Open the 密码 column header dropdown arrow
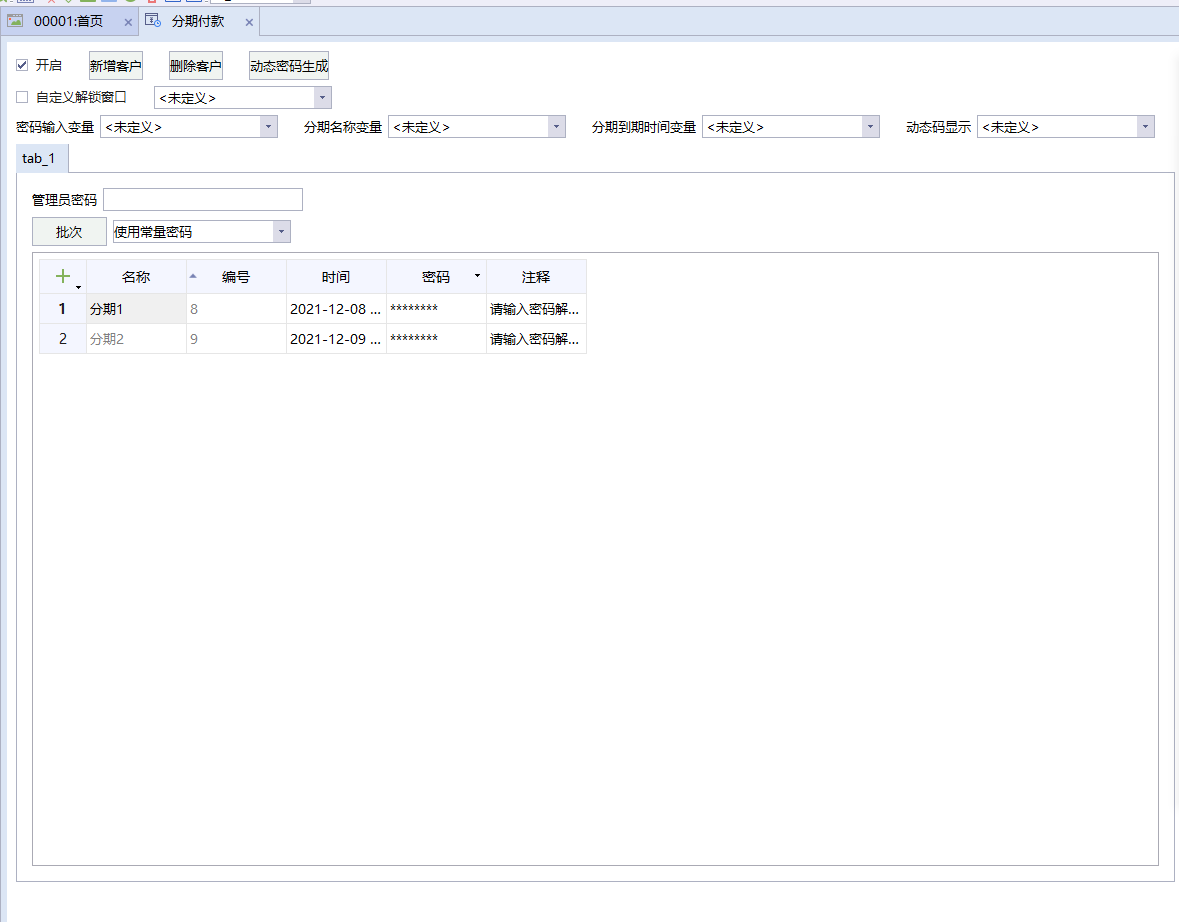1179x922 pixels. [477, 276]
